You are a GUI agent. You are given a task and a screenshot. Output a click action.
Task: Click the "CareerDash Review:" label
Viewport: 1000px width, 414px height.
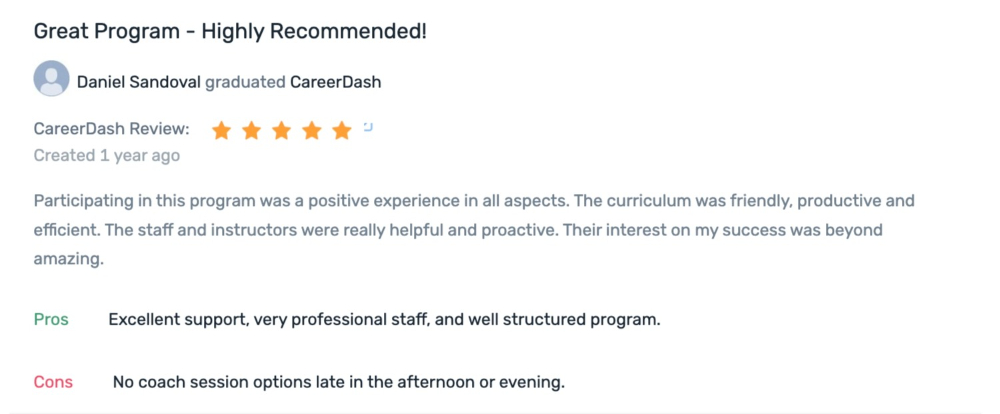[112, 129]
